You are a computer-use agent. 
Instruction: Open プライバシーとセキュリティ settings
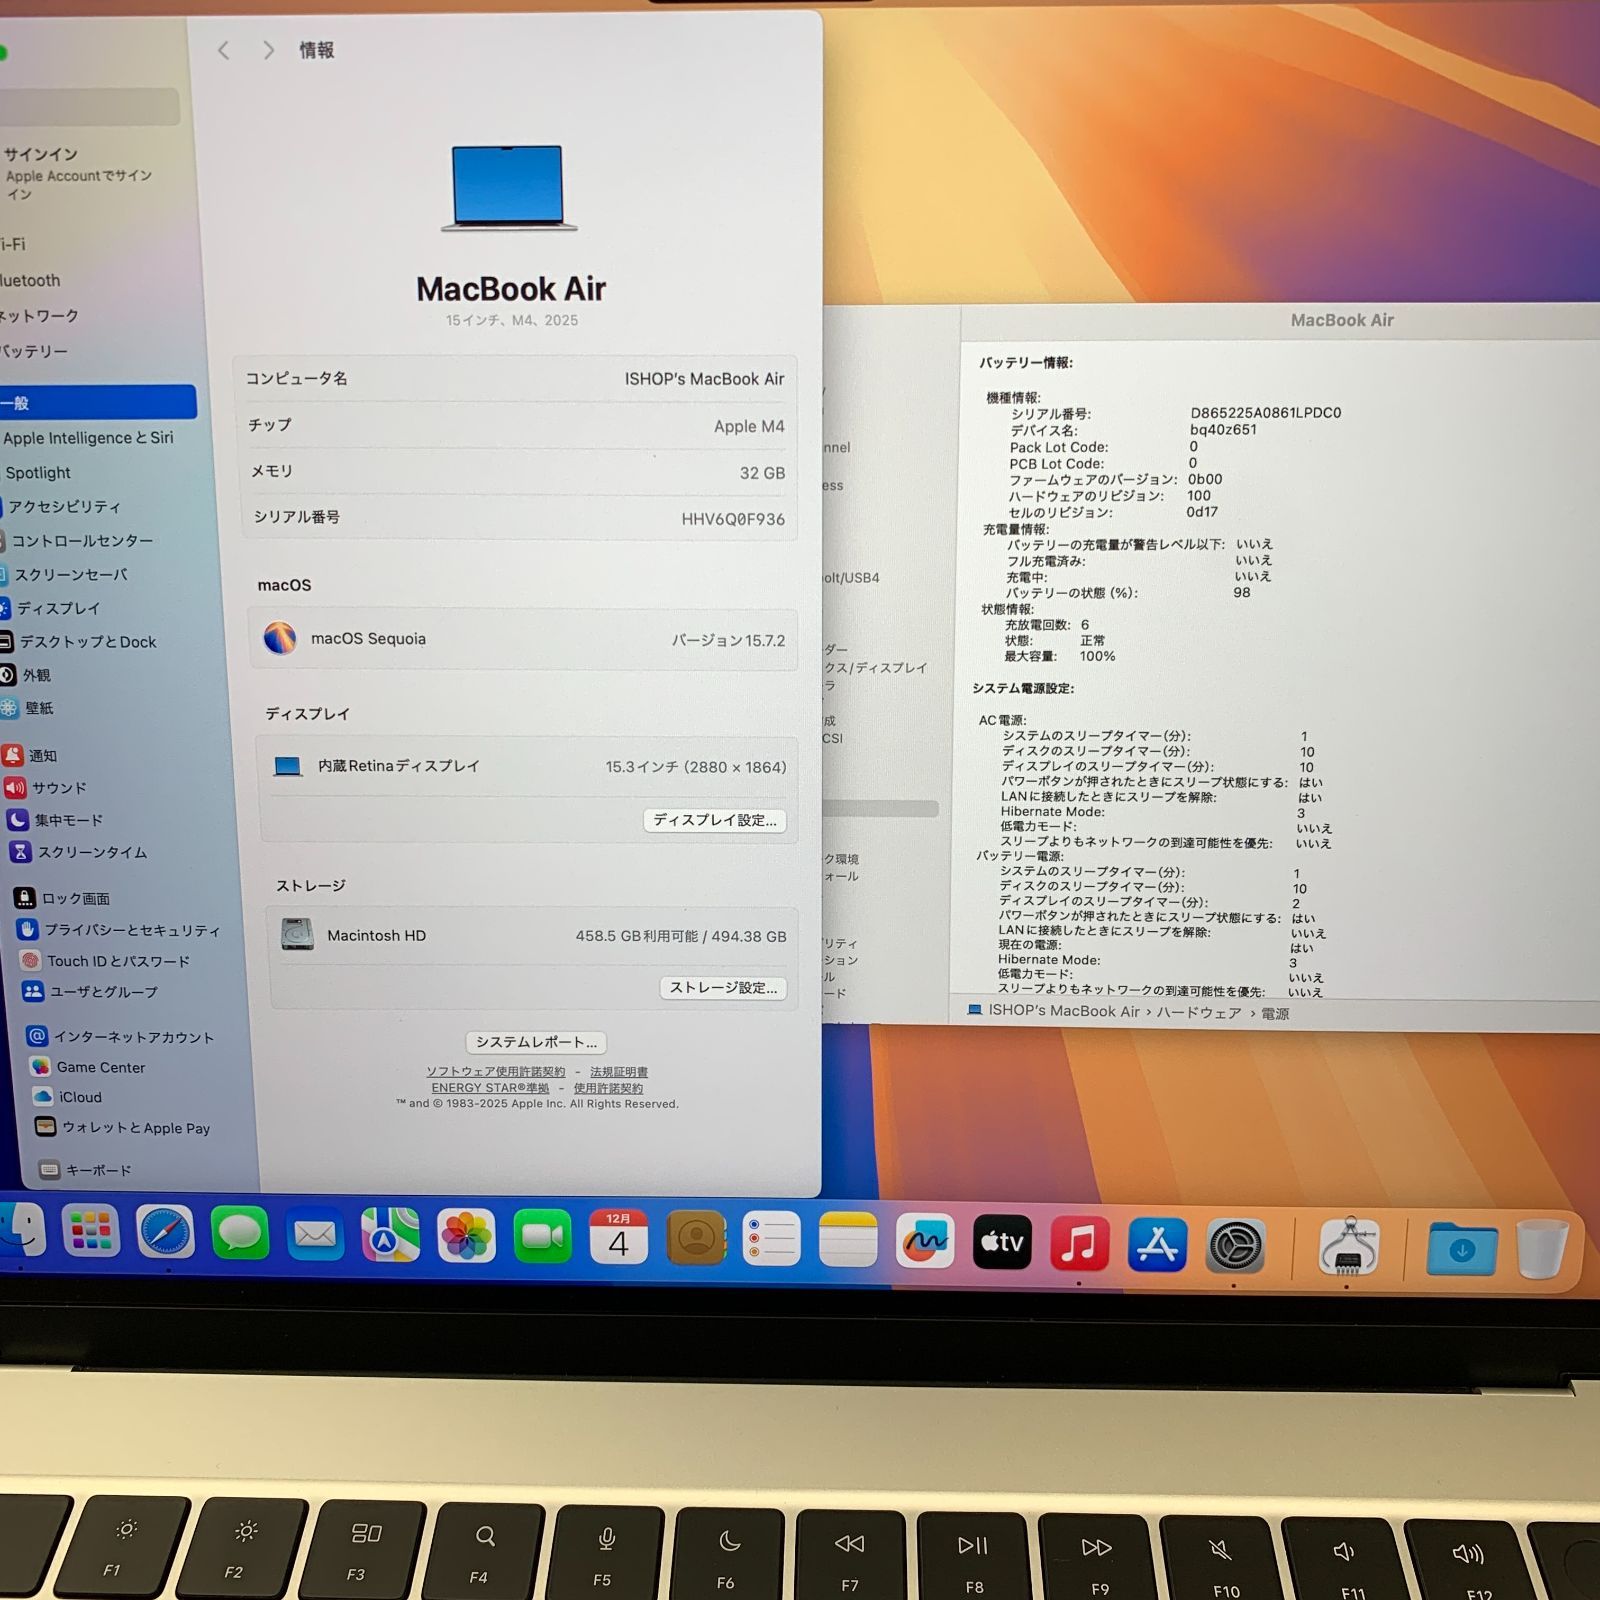(135, 930)
